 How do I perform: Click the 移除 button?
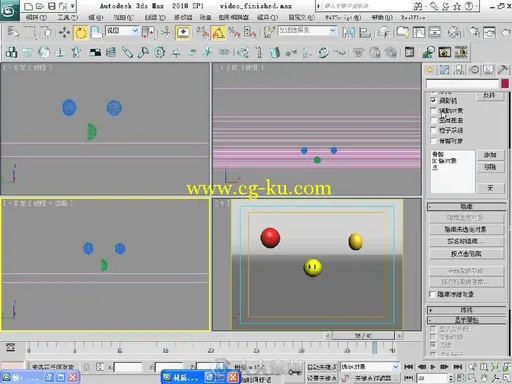490,167
